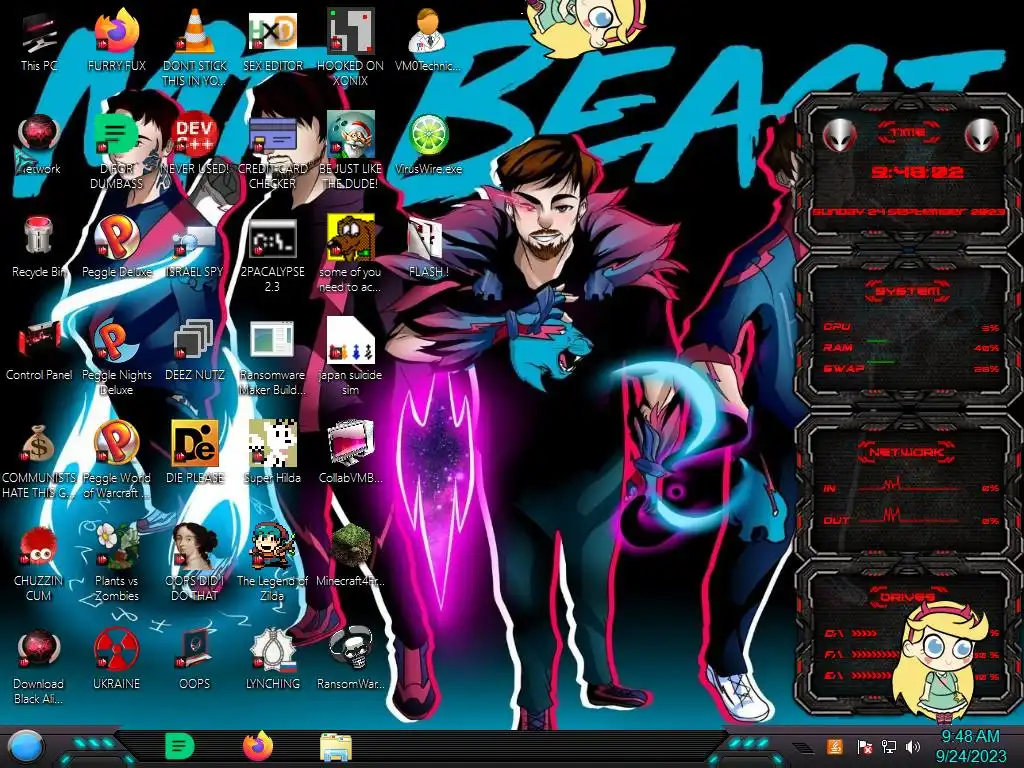
Task: Click the TIME widget header
Action: coord(908,133)
